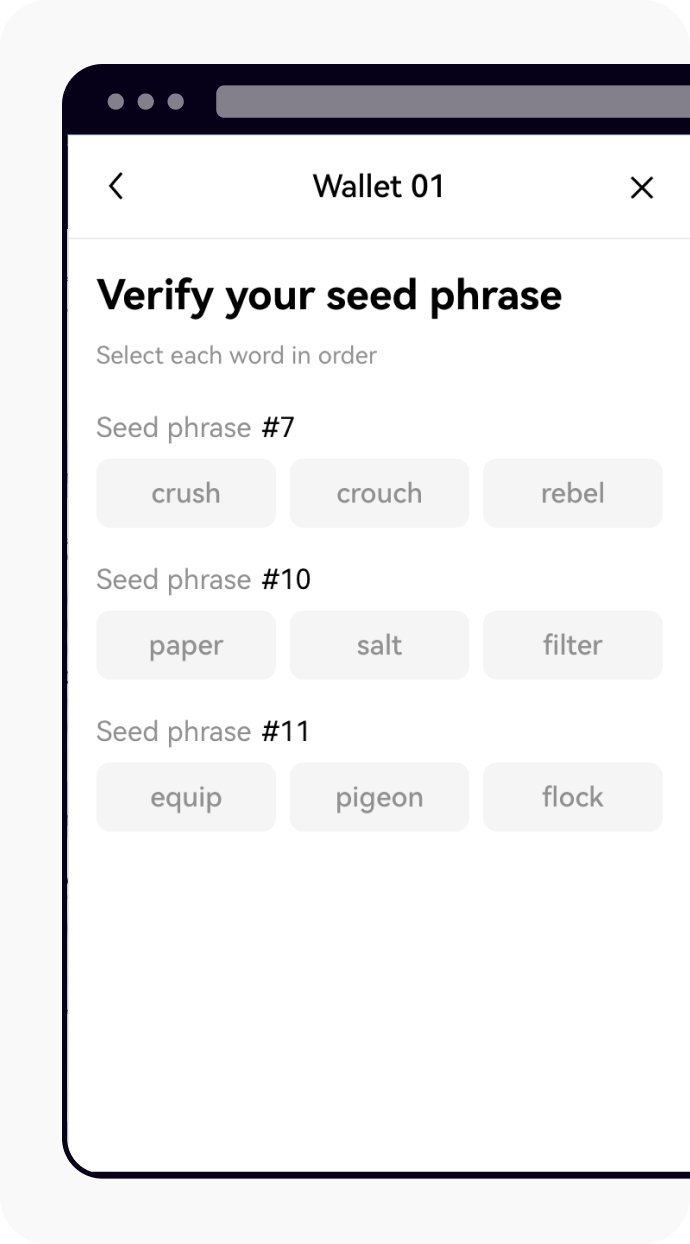This screenshot has height=1244, width=690.
Task: Click the 'Seed phrase #10' label
Action: pos(203,580)
